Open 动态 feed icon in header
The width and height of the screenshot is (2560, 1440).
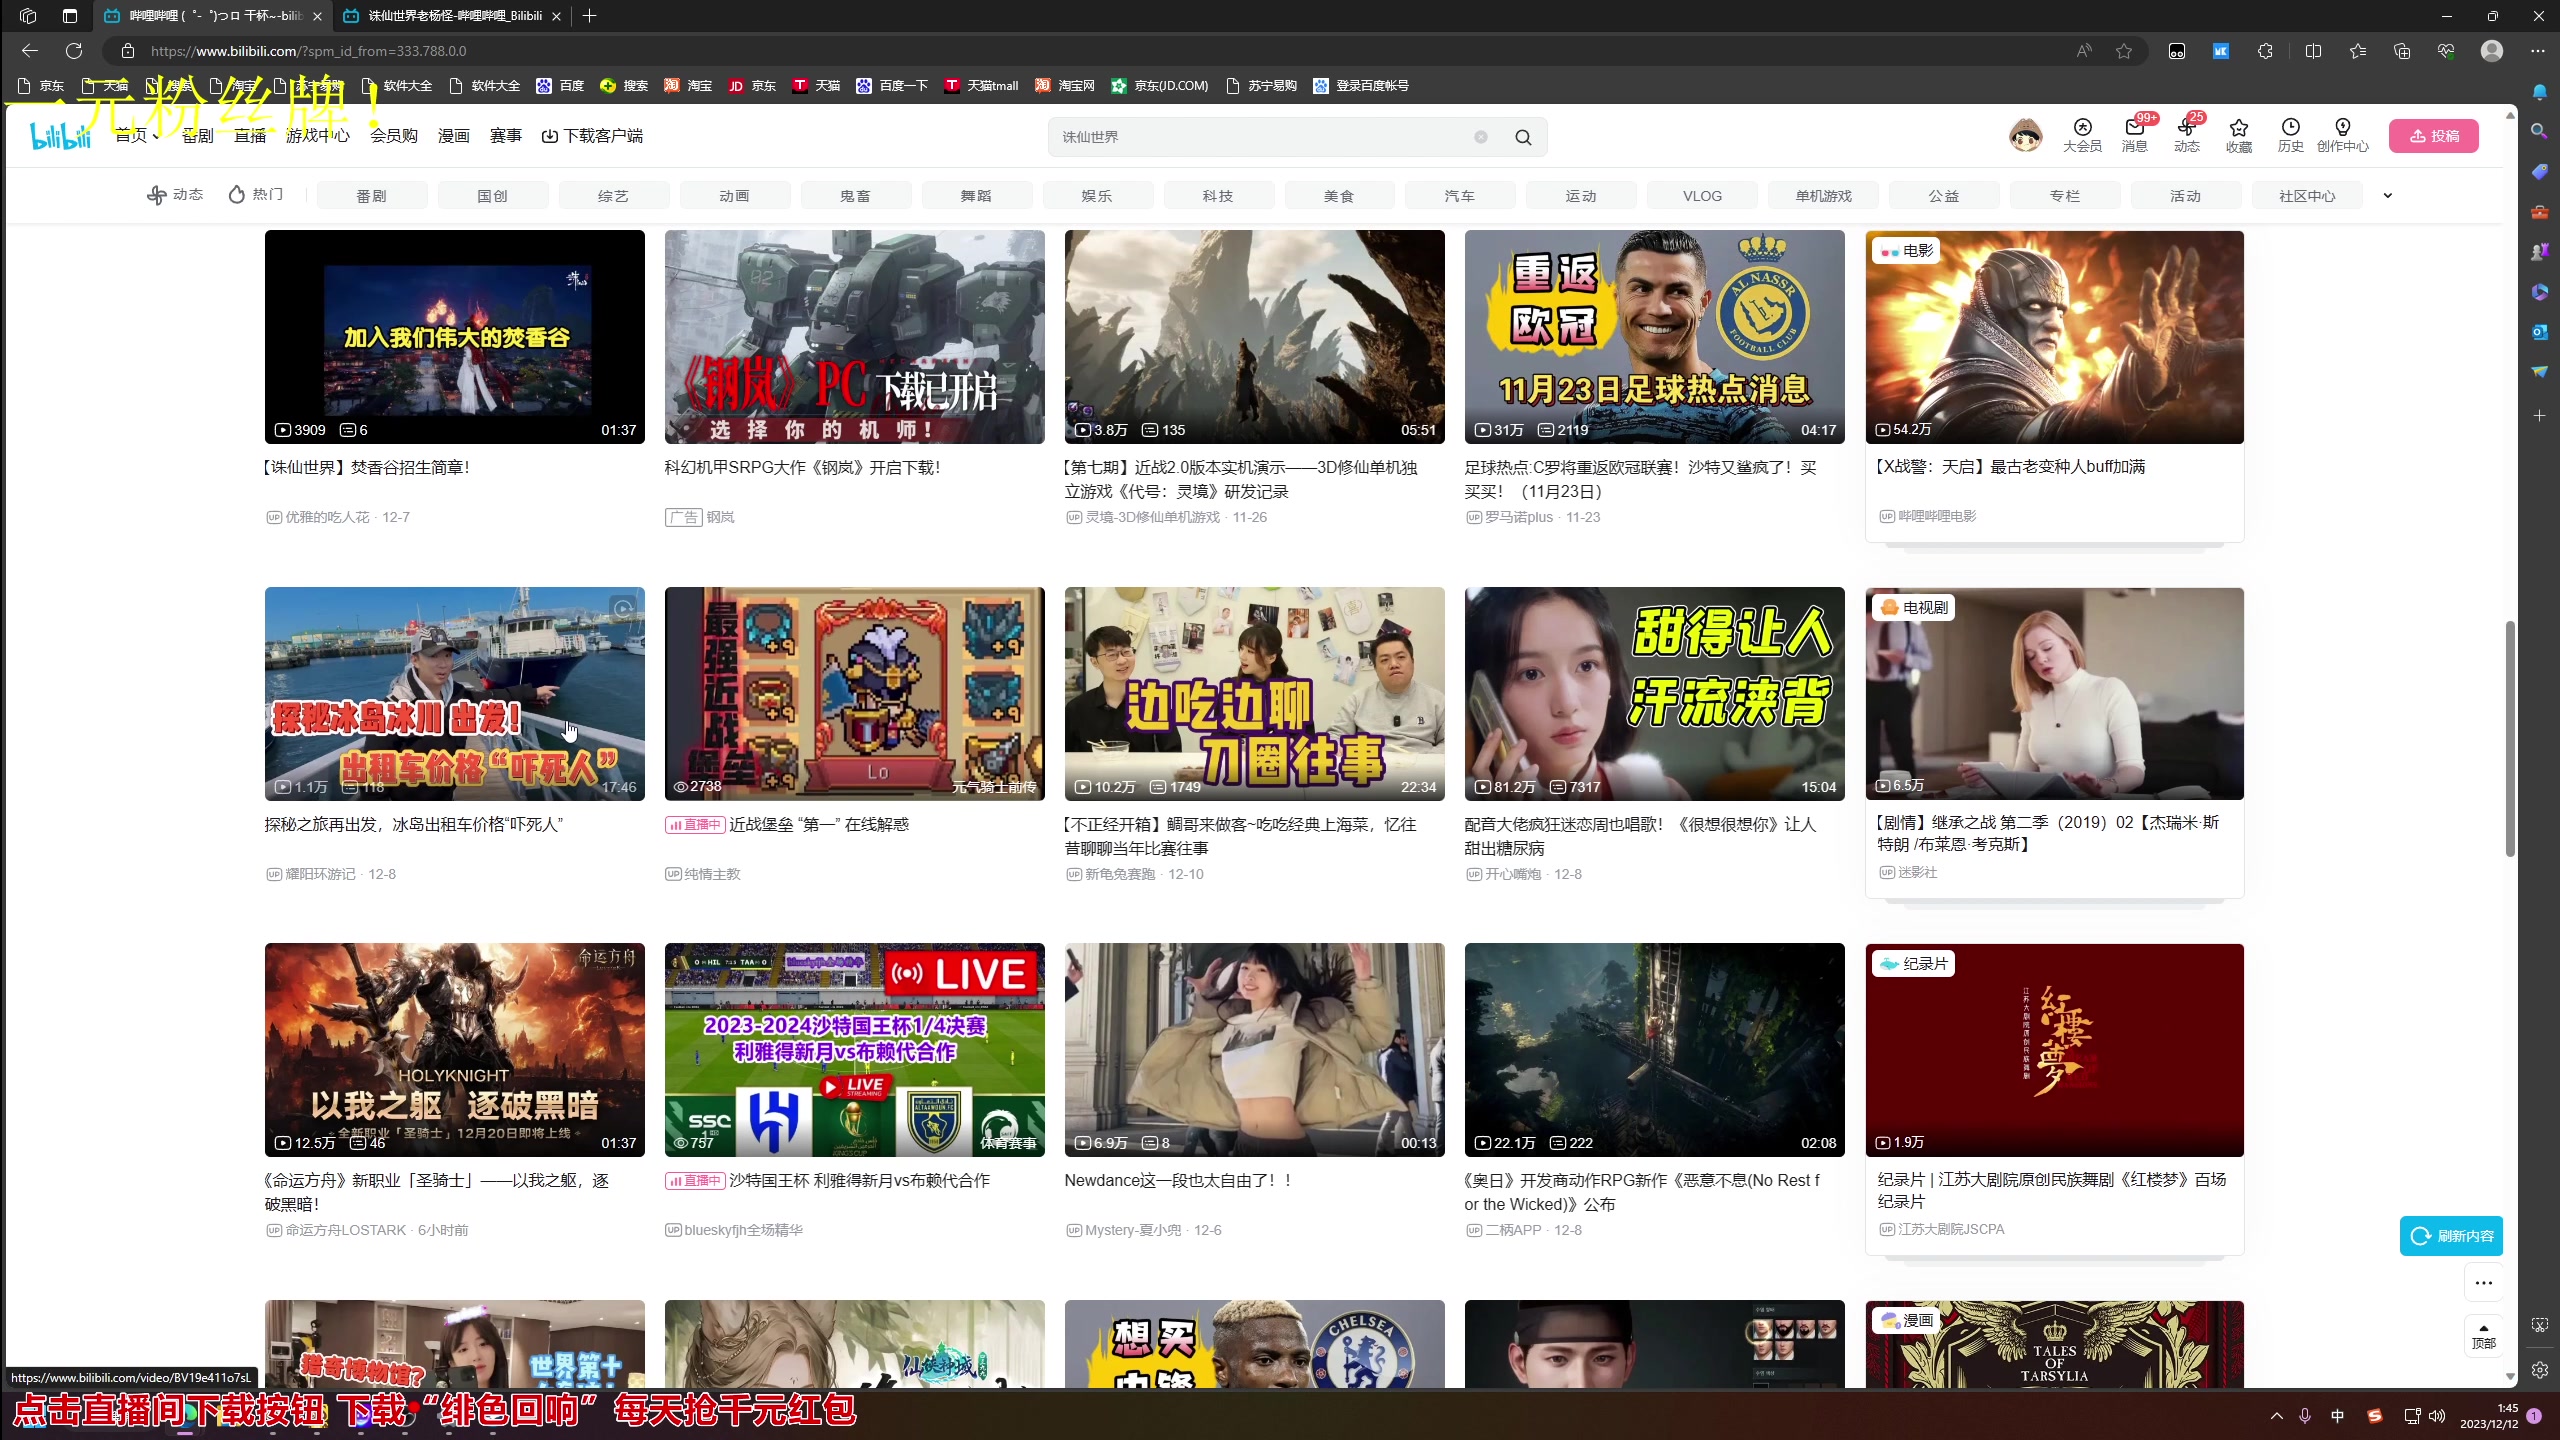point(2186,135)
